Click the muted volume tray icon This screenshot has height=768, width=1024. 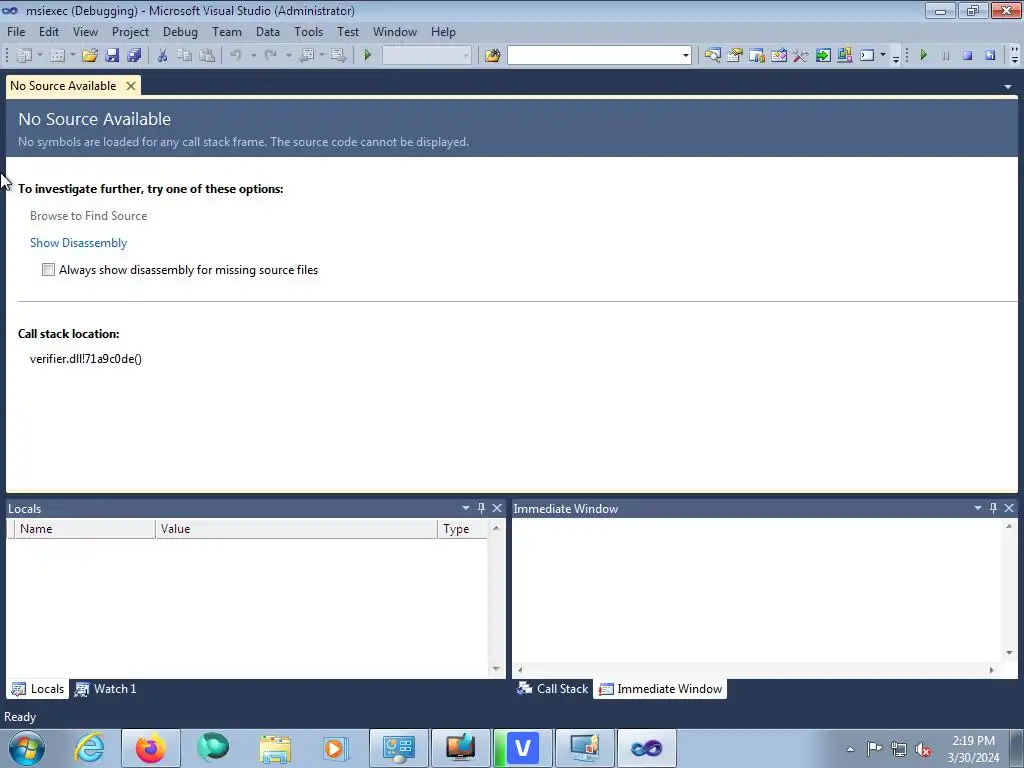coord(923,750)
